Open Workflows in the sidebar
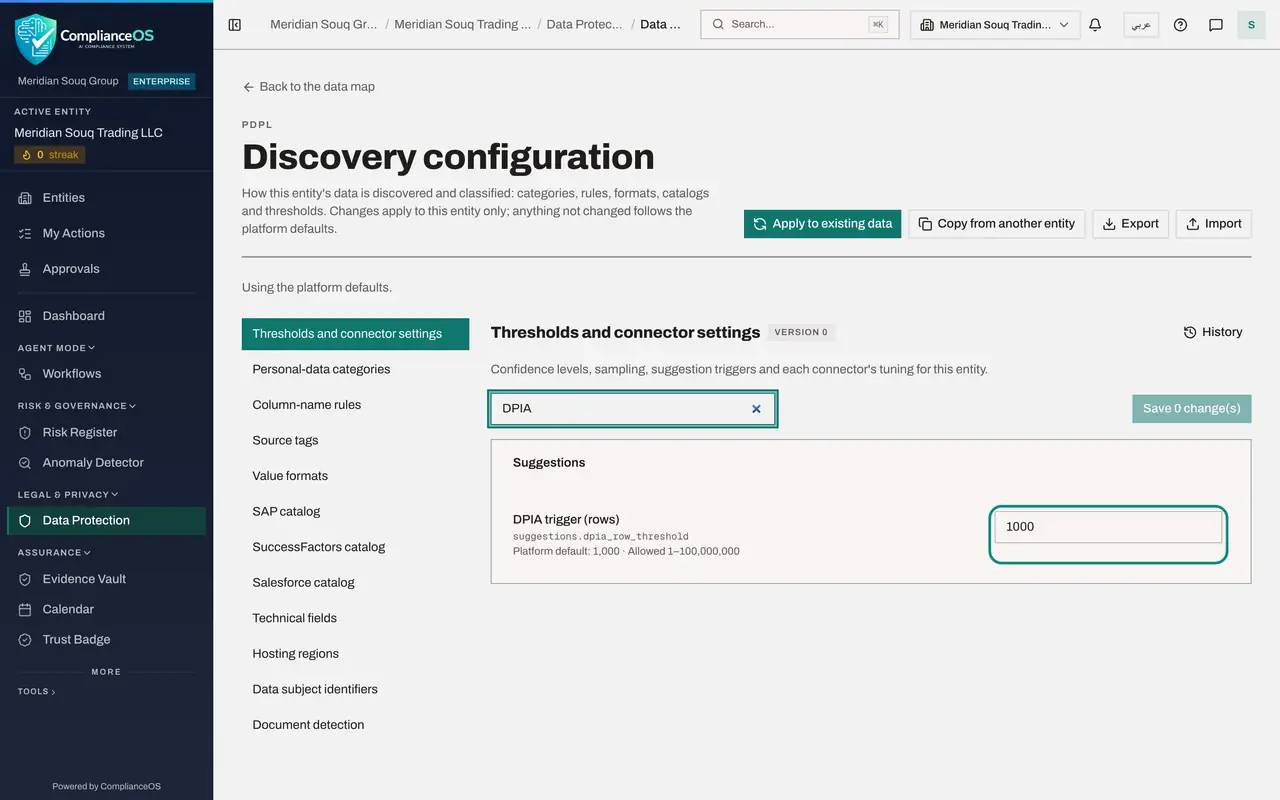The height and width of the screenshot is (800, 1280). [106, 374]
